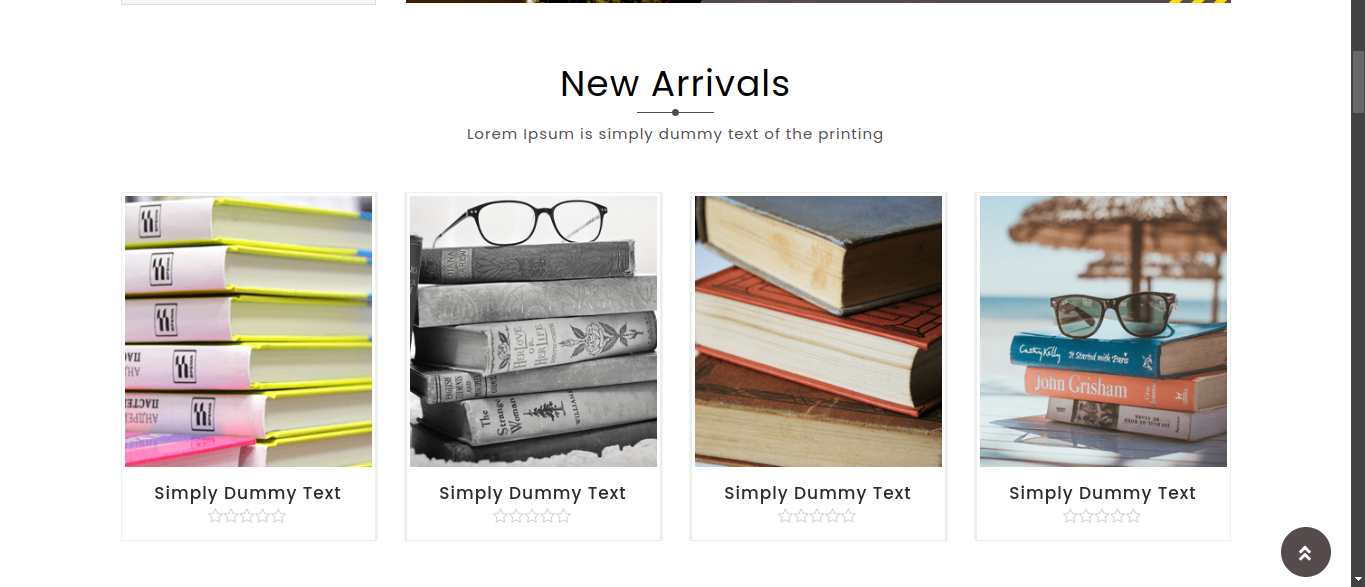Click fifth star on the third product

pos(849,516)
